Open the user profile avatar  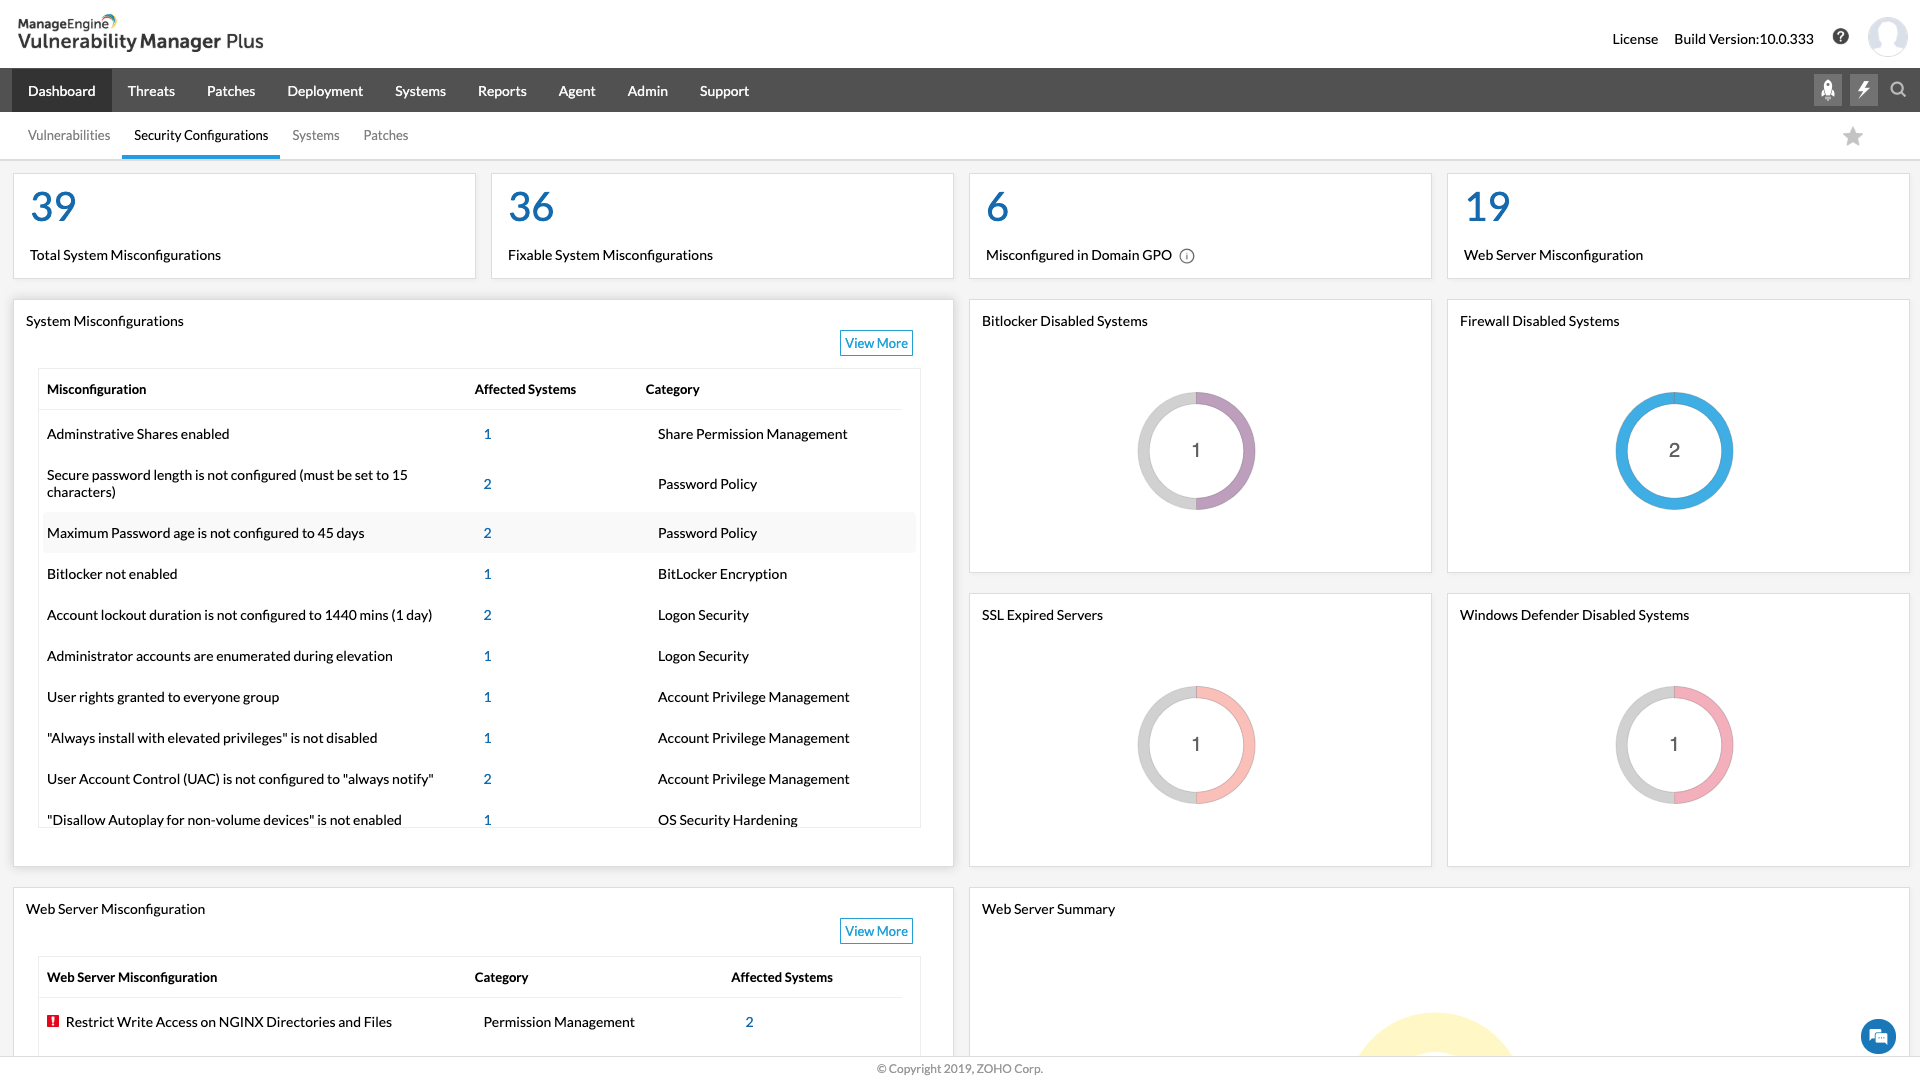[x=1887, y=37]
